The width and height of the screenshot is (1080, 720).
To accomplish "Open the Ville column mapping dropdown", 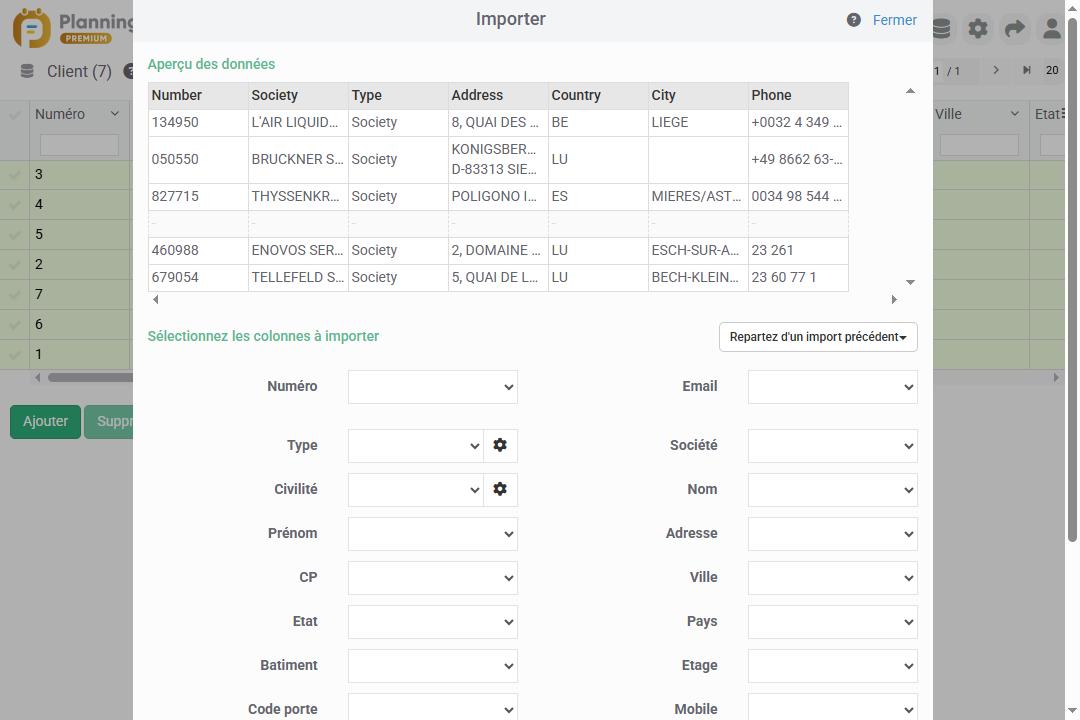I will coord(833,578).
